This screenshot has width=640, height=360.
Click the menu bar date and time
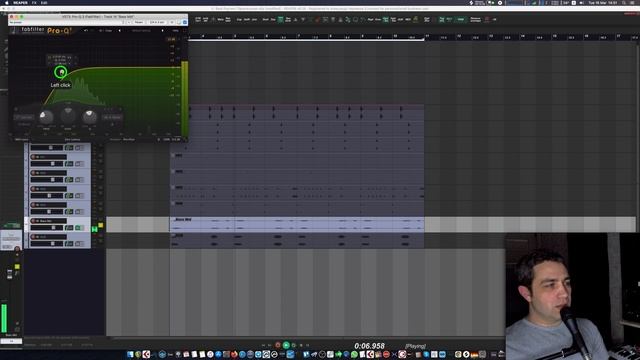pos(602,2)
